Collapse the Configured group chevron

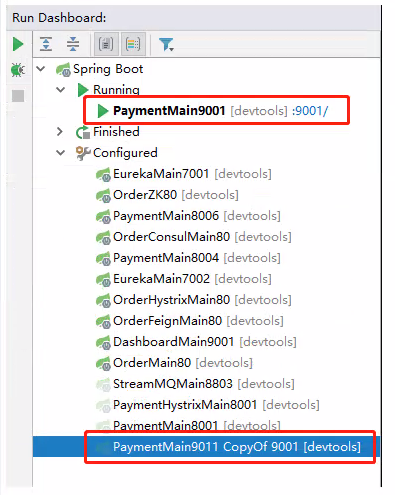tap(61, 153)
